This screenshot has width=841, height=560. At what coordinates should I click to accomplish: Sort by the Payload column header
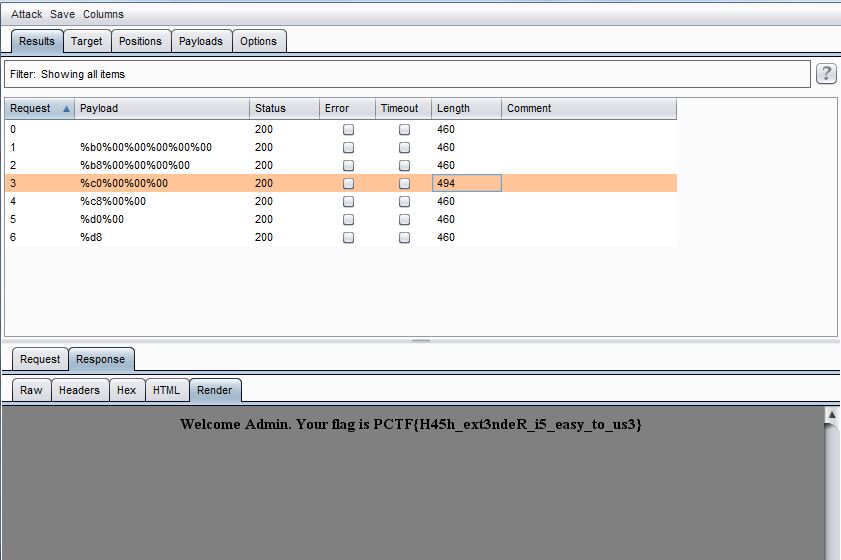(x=160, y=109)
